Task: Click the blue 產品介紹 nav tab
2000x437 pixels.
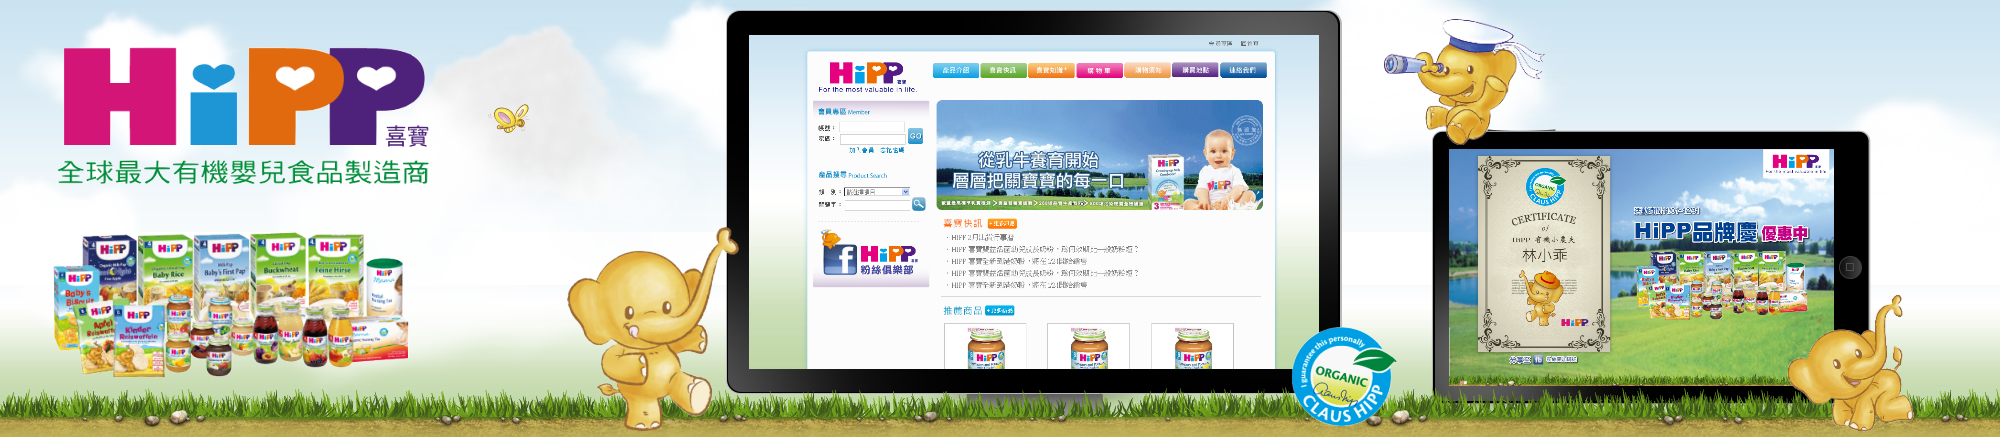Action: (x=955, y=70)
